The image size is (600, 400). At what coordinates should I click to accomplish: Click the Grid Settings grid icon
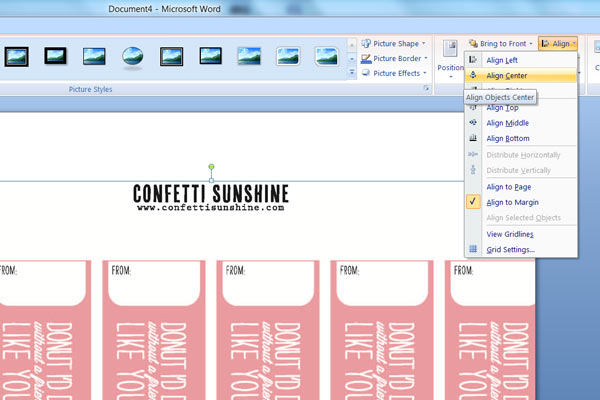coord(473,249)
